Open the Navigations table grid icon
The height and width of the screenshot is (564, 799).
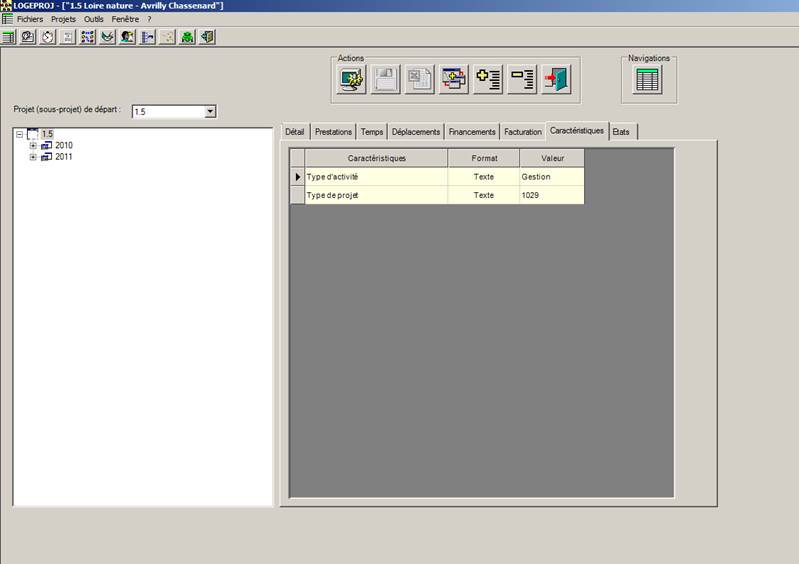(x=648, y=80)
